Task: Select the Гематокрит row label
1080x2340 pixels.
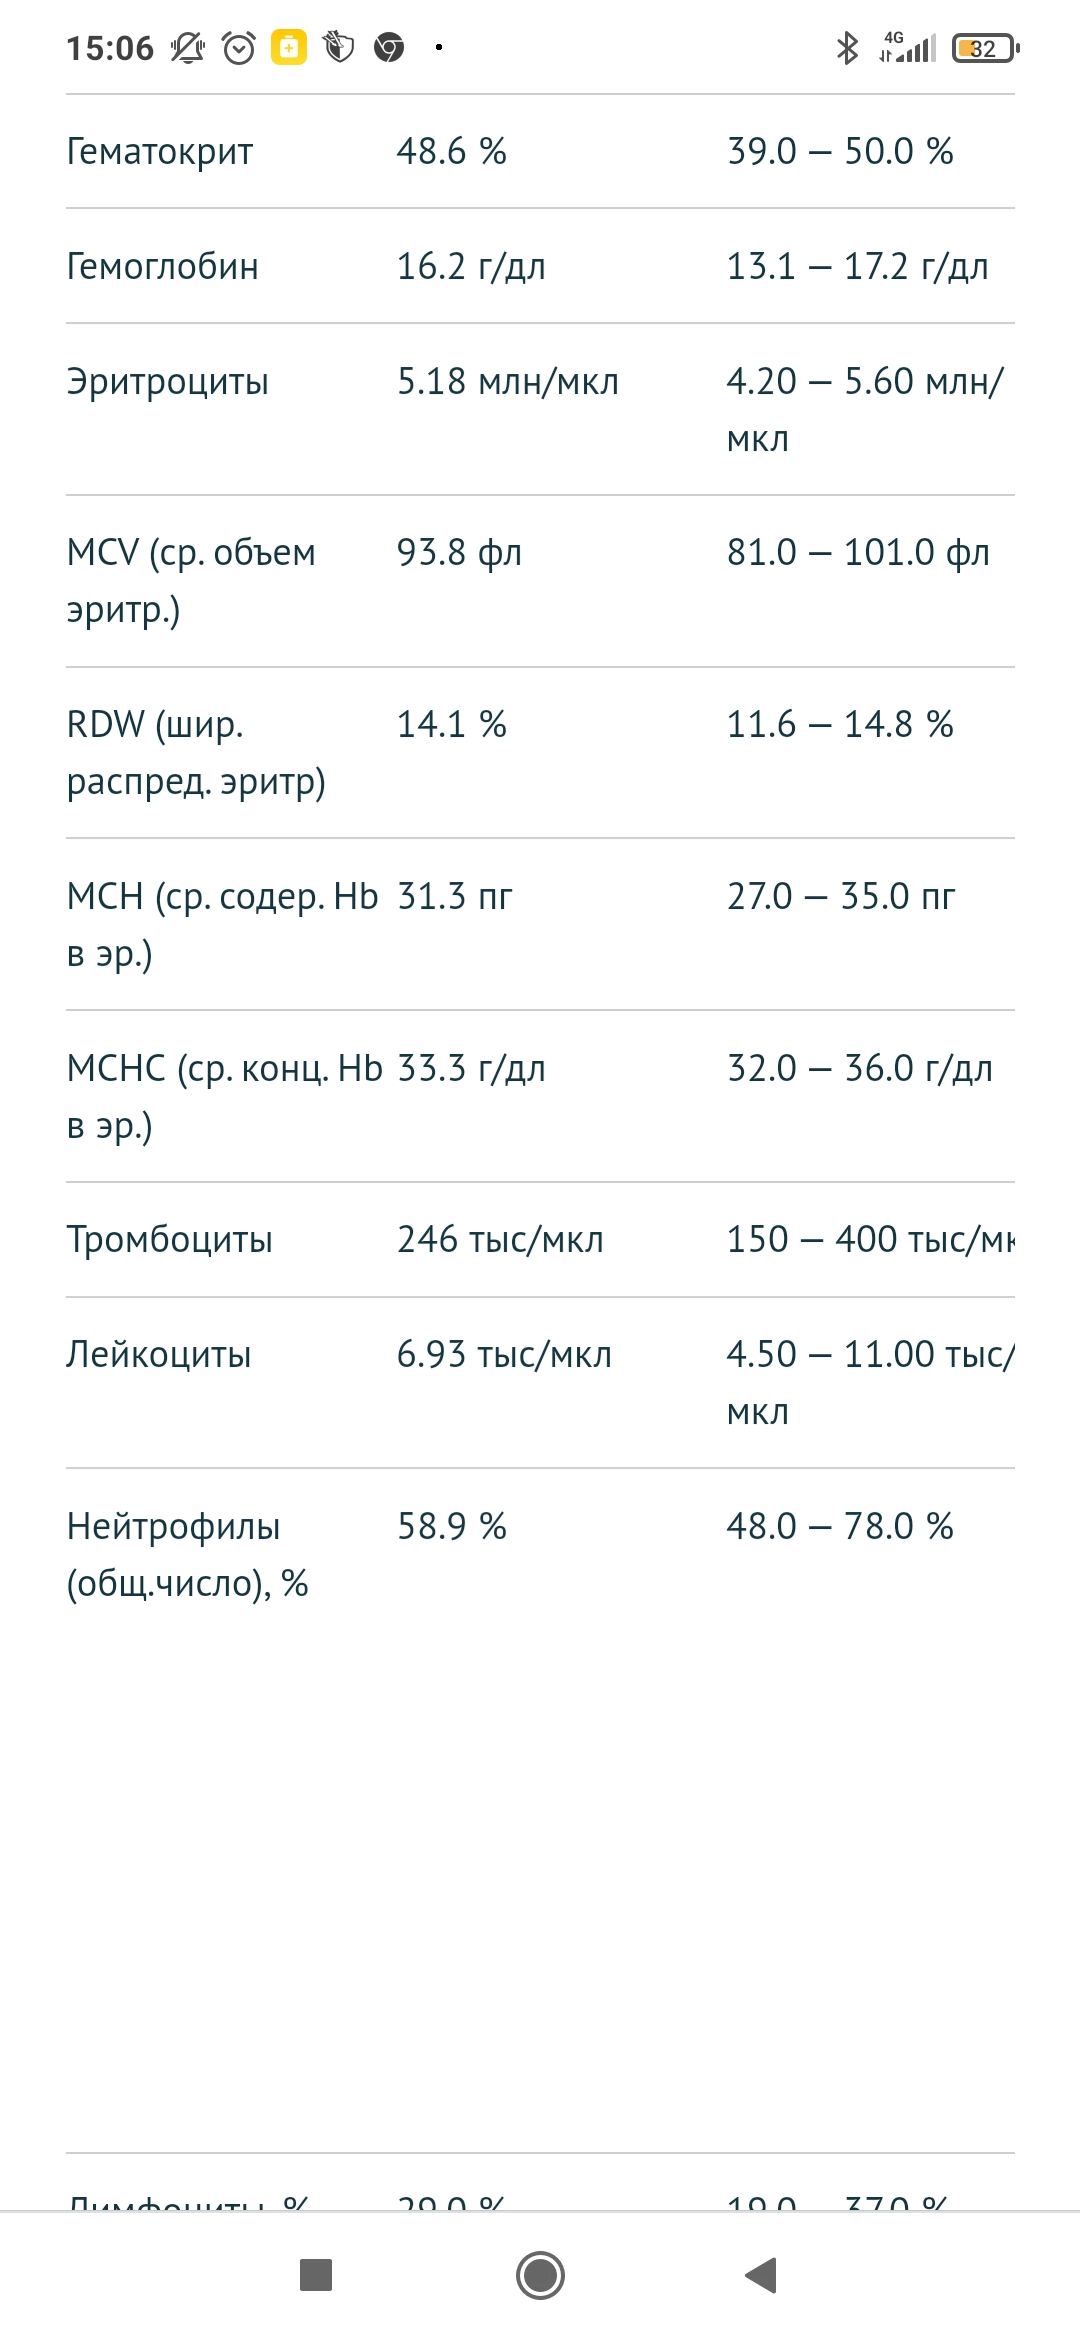Action: [160, 152]
